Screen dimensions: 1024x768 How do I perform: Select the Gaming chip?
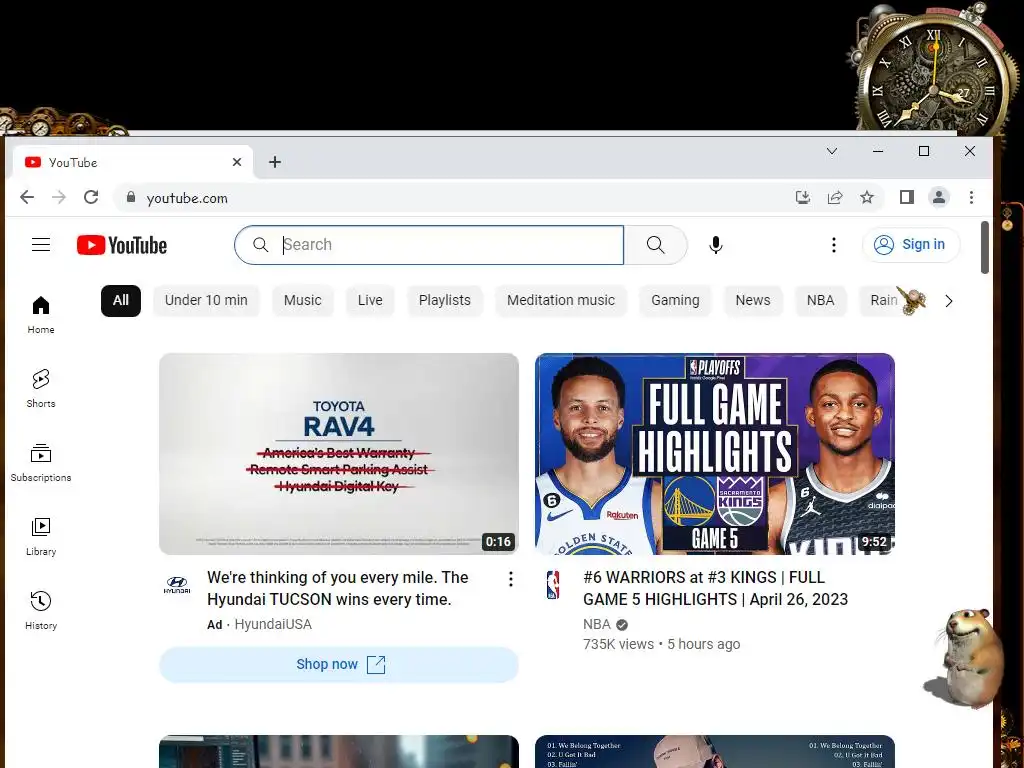tap(675, 300)
